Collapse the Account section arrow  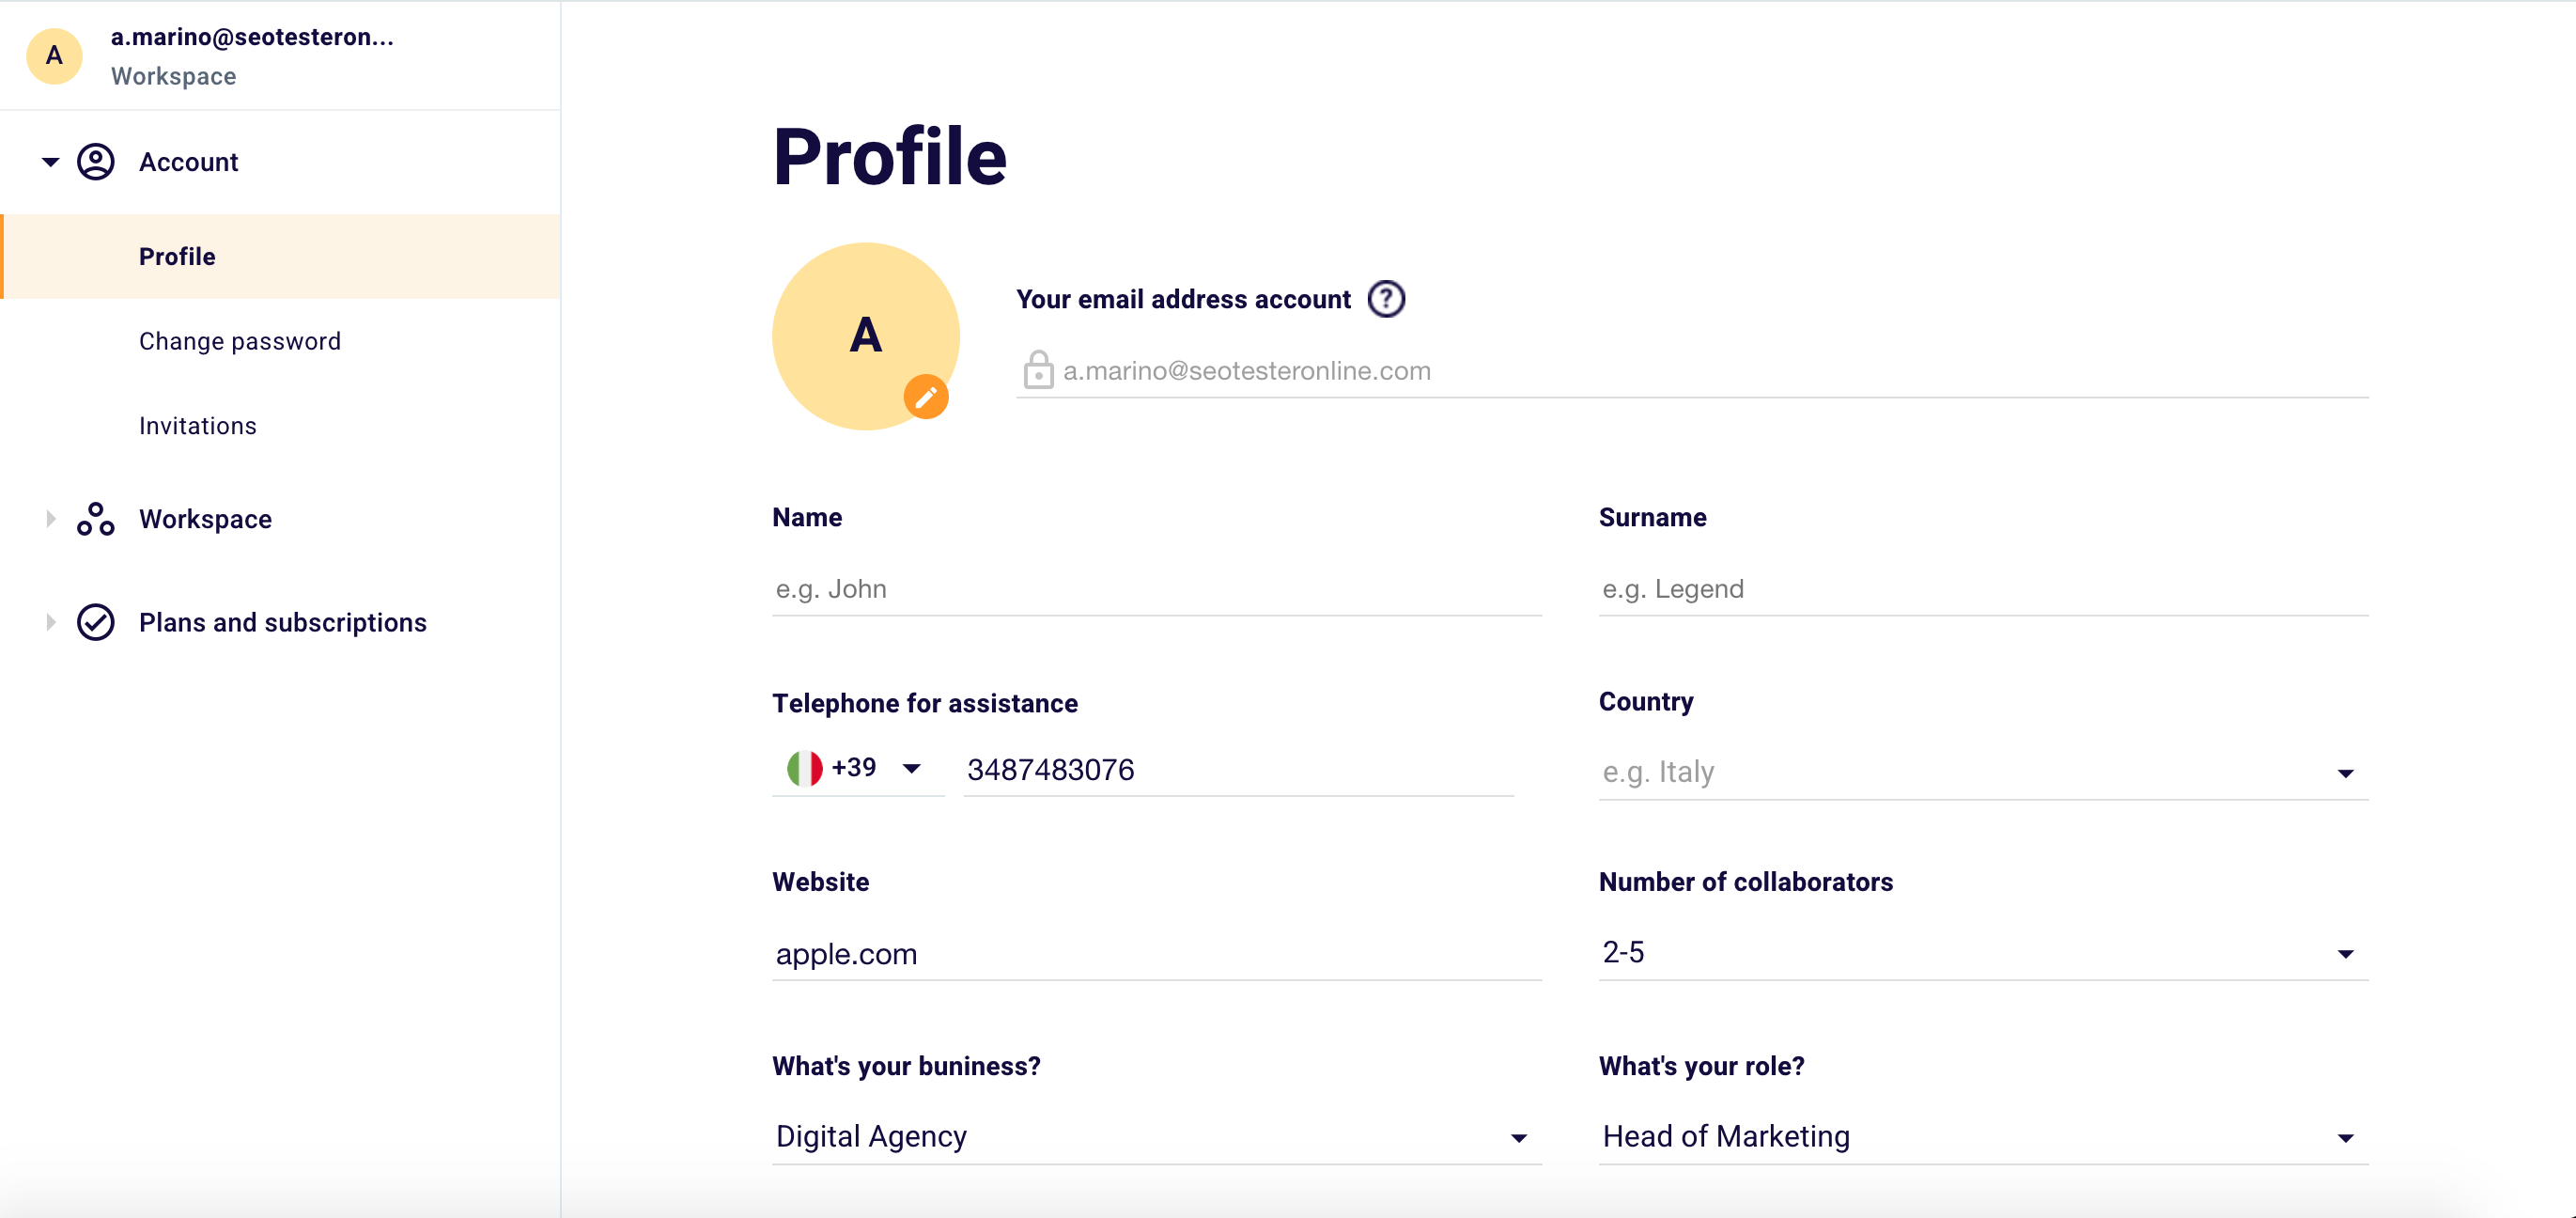point(50,162)
